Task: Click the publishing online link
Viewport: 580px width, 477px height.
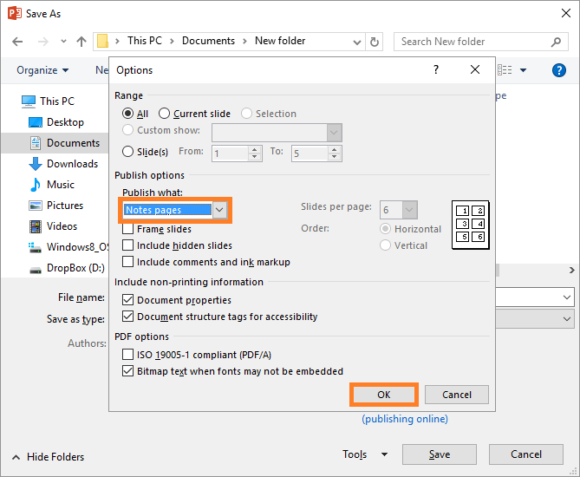Action: coord(405,419)
